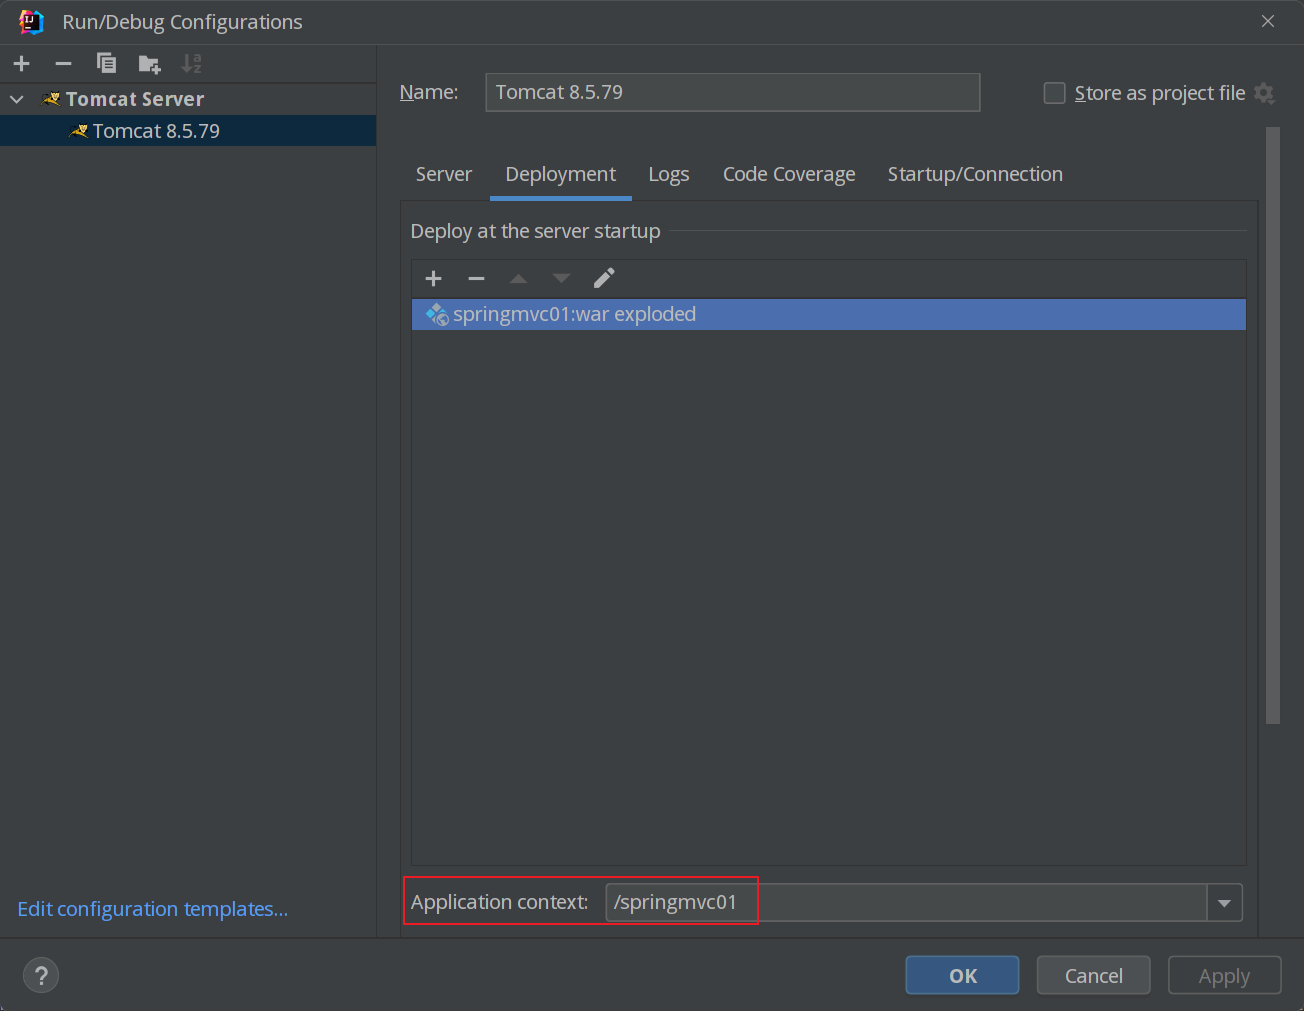Screen dimensions: 1304x1011
Task: Select the Tomcat Server group row
Action: pyautogui.click(x=188, y=99)
